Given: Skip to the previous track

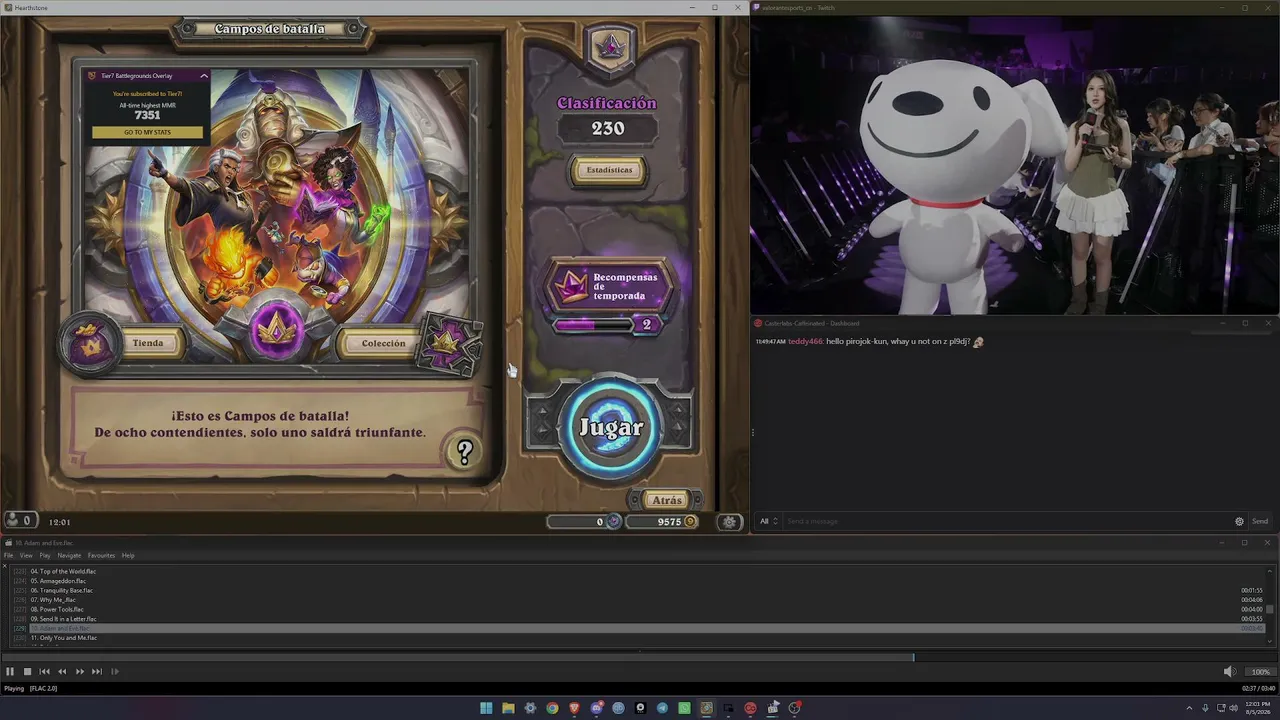Looking at the screenshot, I should pos(44,672).
